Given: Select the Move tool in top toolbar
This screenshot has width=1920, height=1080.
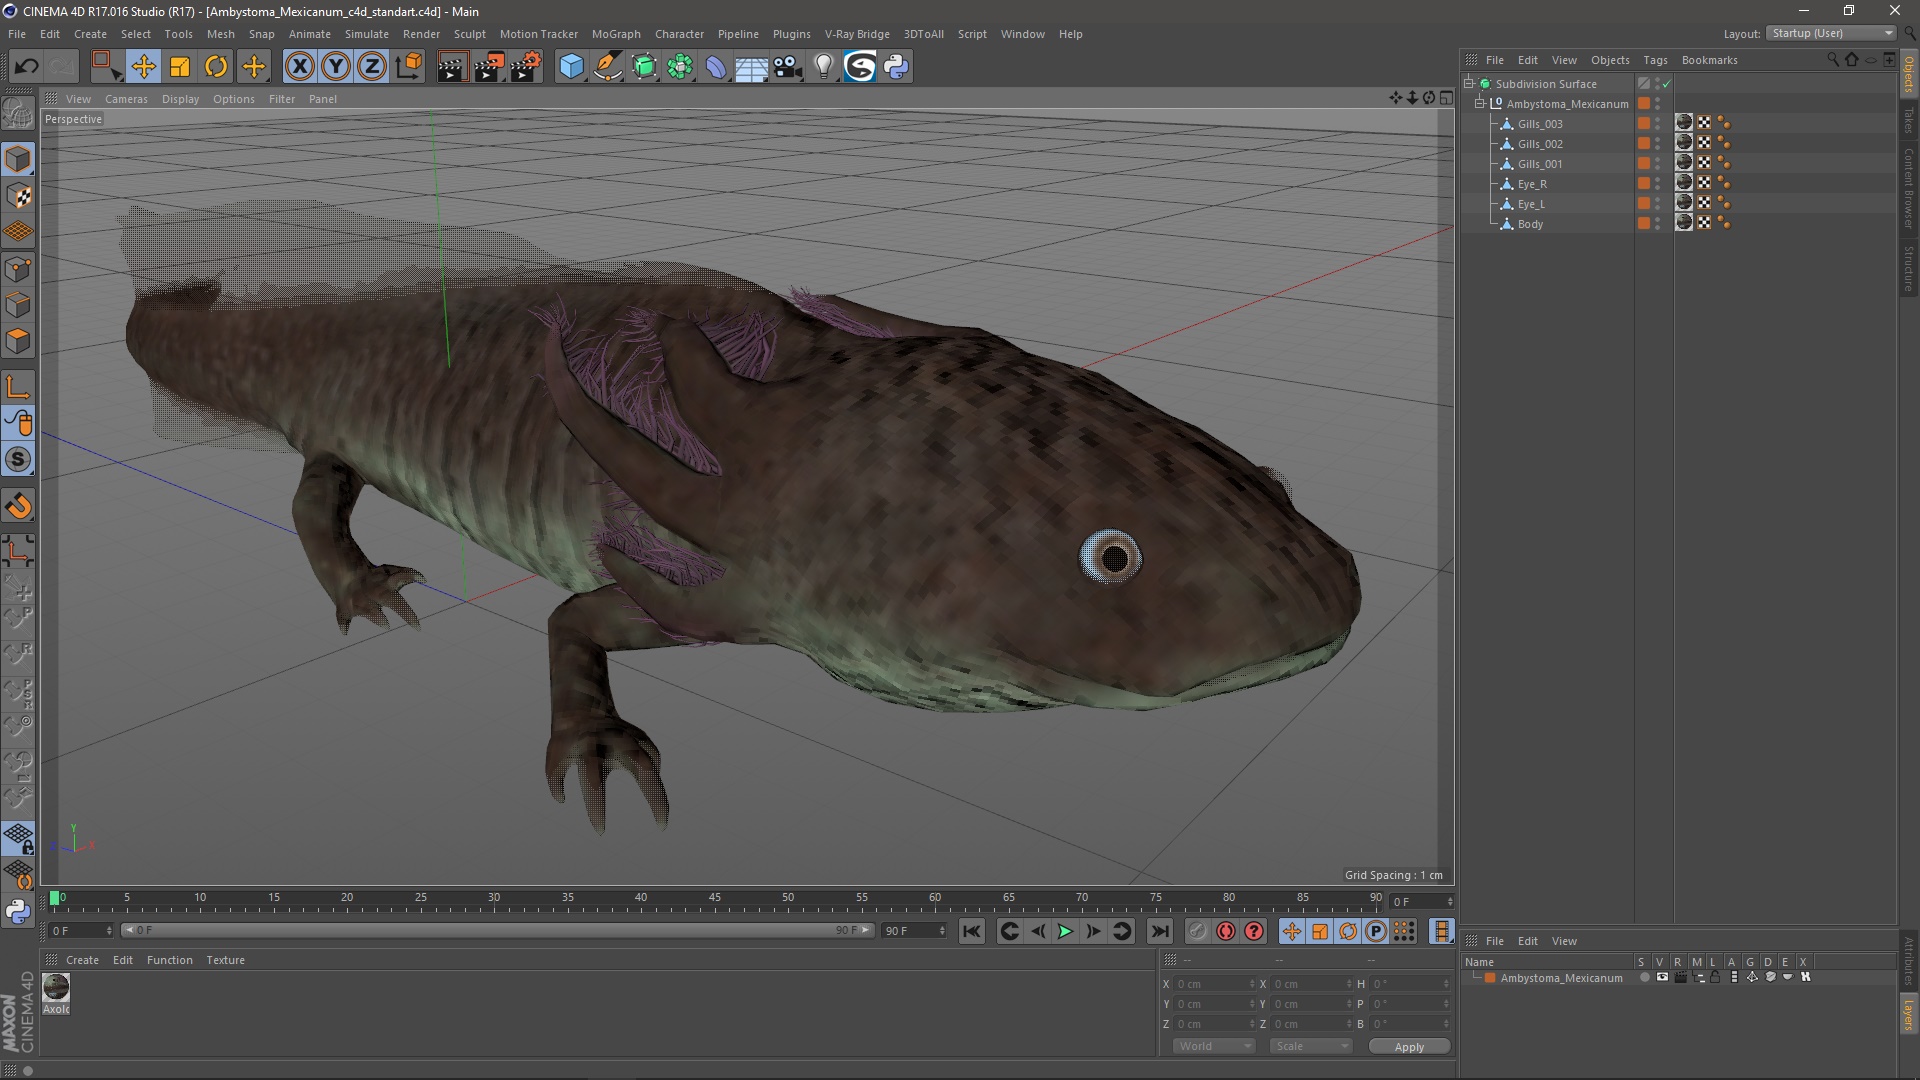Looking at the screenshot, I should 143,67.
